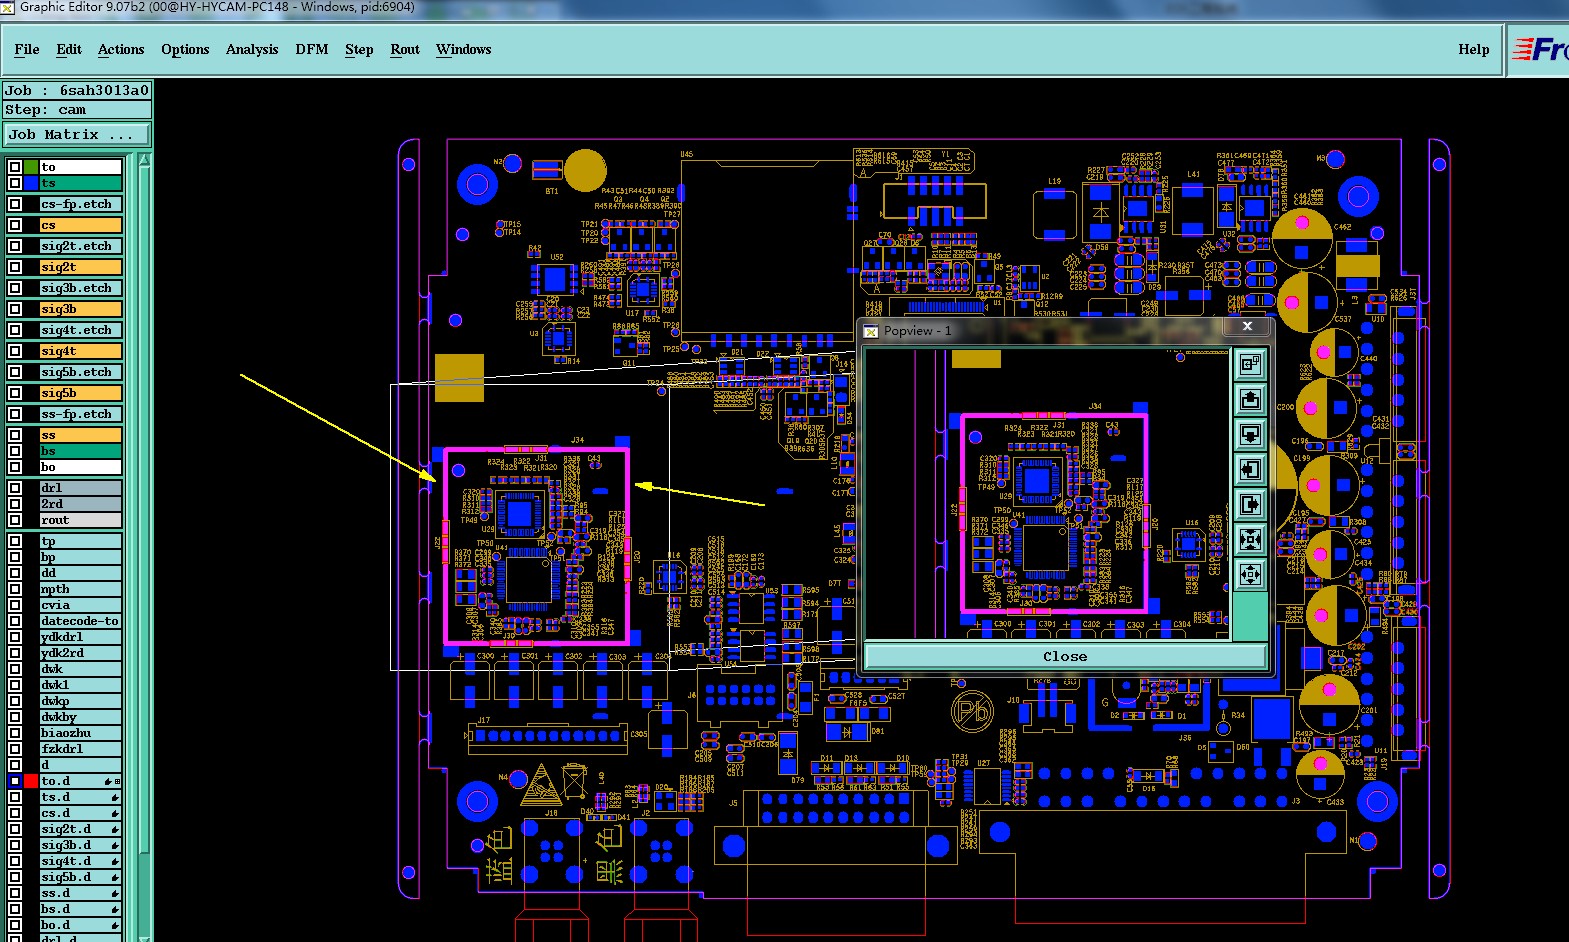Click the Close button in Popview
This screenshot has height=942, width=1569.
pyautogui.click(x=1065, y=656)
